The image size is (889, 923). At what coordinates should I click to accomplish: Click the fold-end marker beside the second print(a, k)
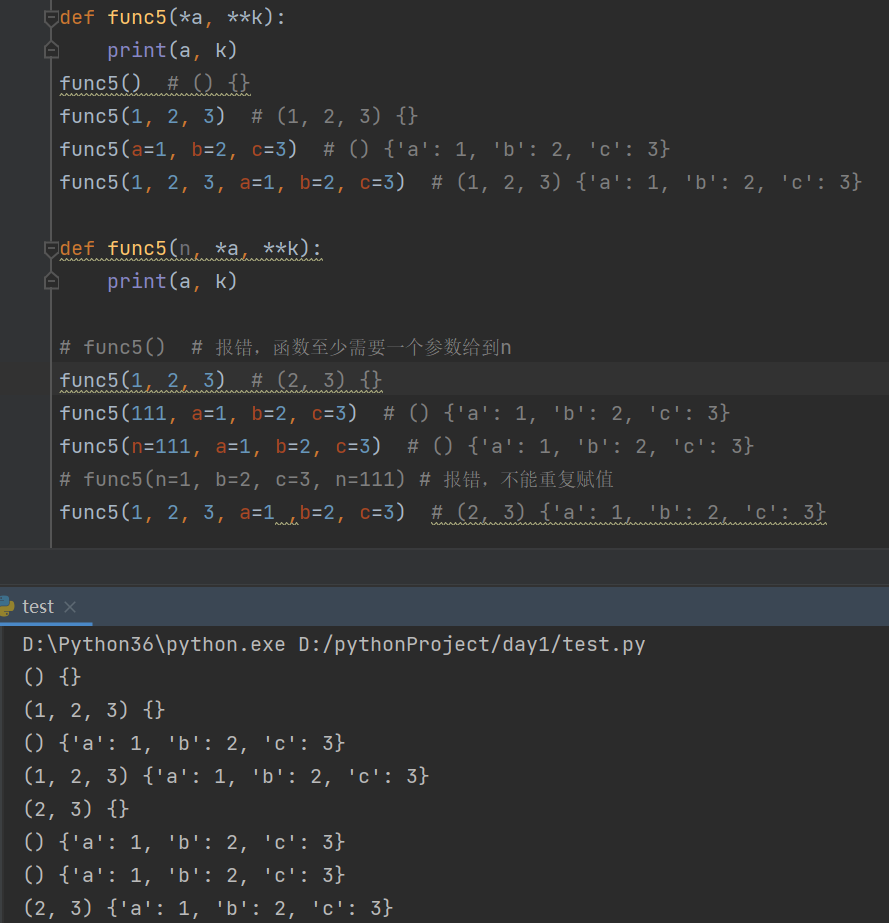[x=51, y=283]
